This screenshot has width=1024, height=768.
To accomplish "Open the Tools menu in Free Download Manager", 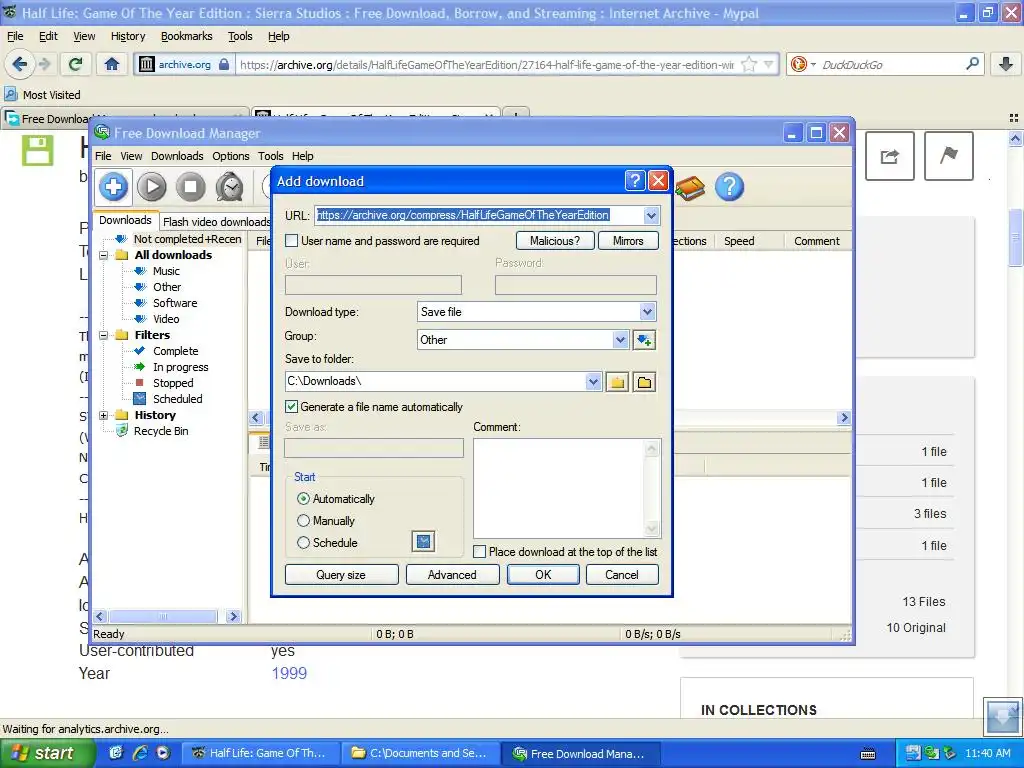I will (270, 156).
